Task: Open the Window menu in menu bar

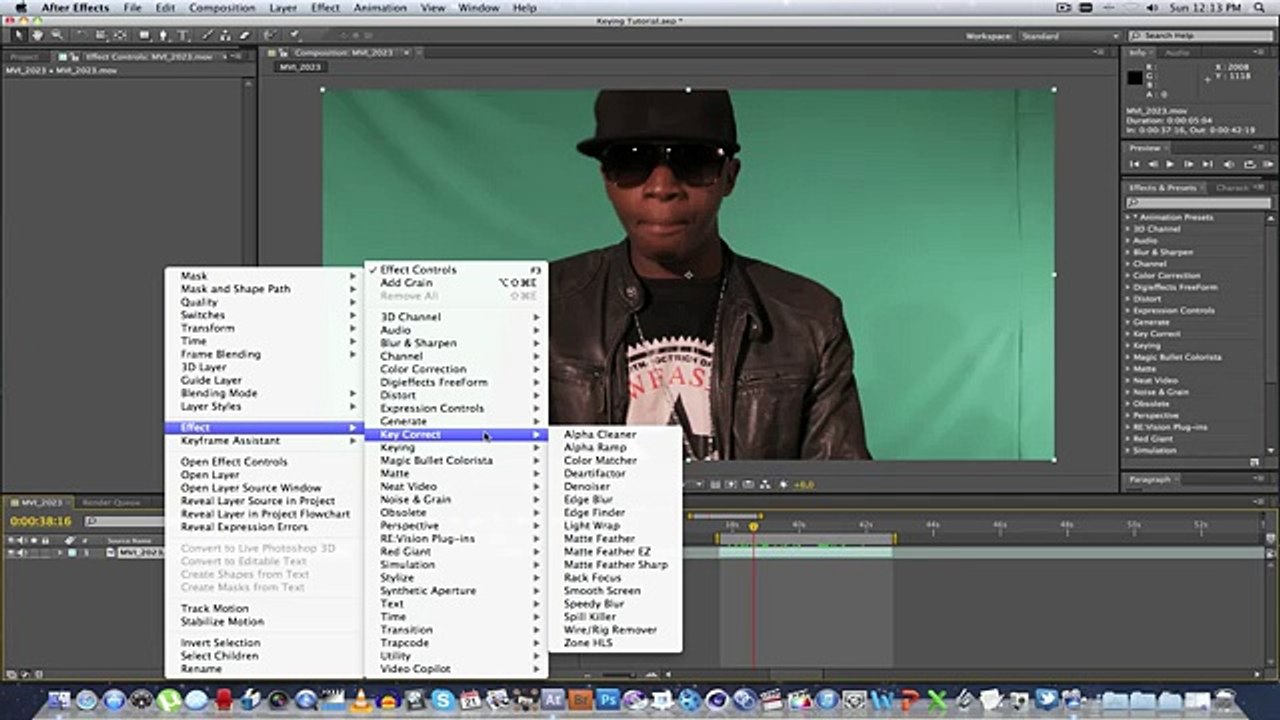Action: (x=478, y=7)
